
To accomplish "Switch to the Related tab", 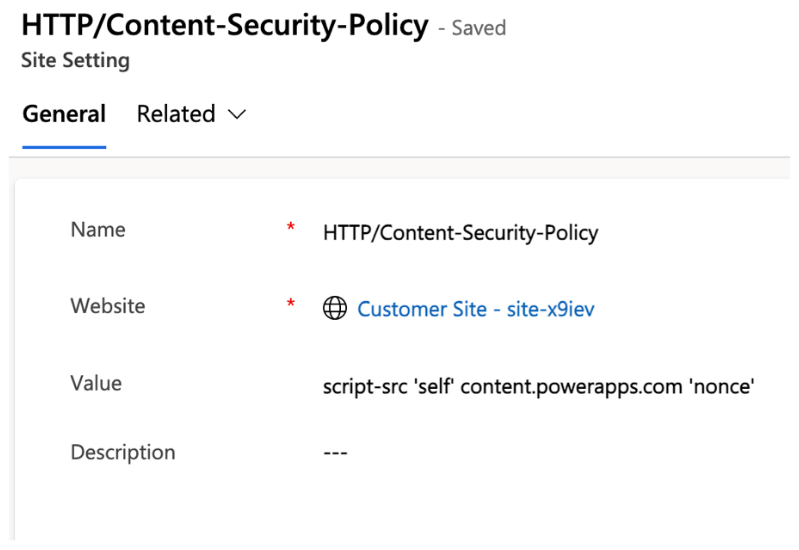I will click(x=191, y=114).
